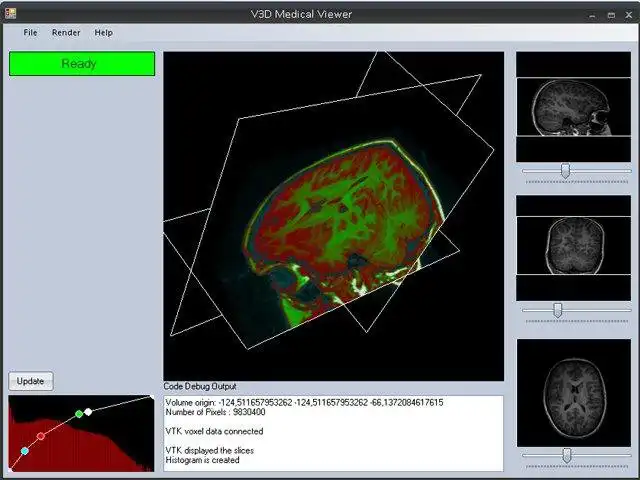Click the 3D brain volume rendering view
The height and width of the screenshot is (480, 640).
[333, 216]
